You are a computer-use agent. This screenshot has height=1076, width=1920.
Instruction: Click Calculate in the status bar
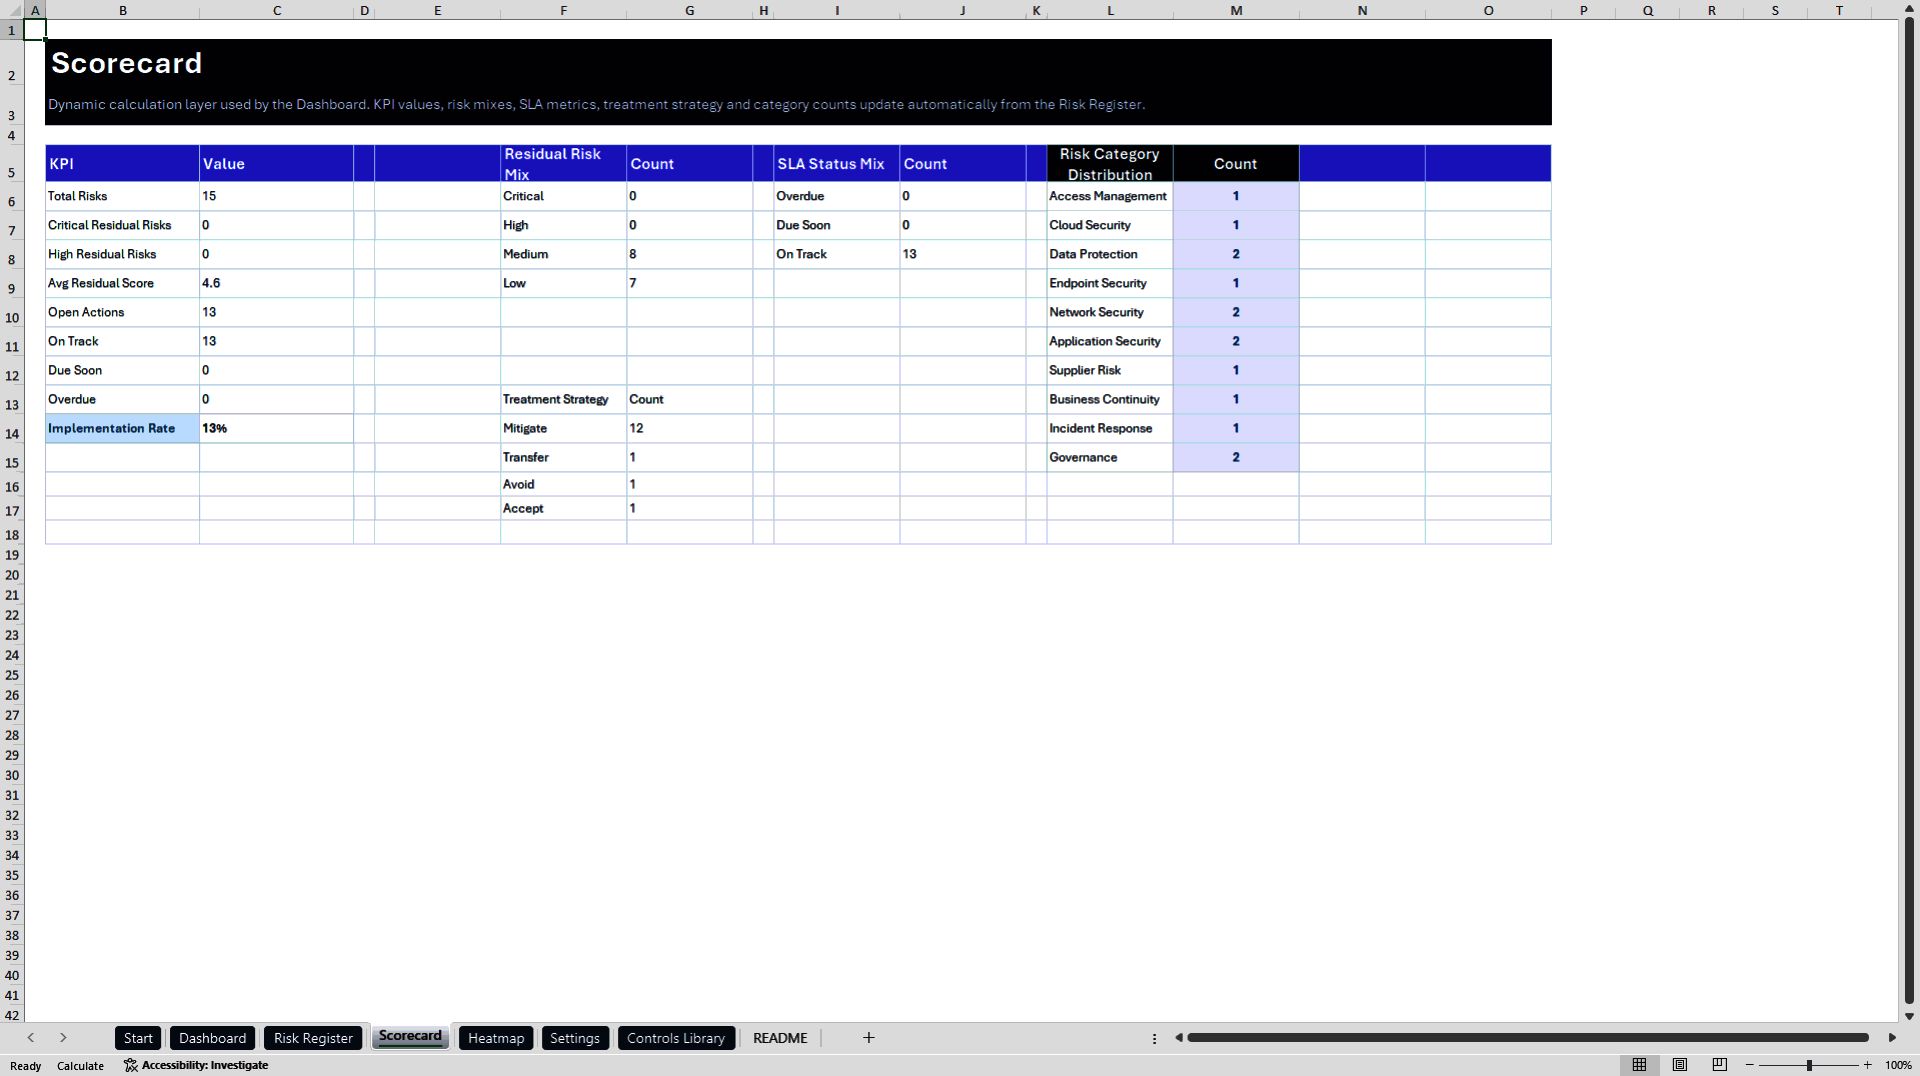[80, 1066]
